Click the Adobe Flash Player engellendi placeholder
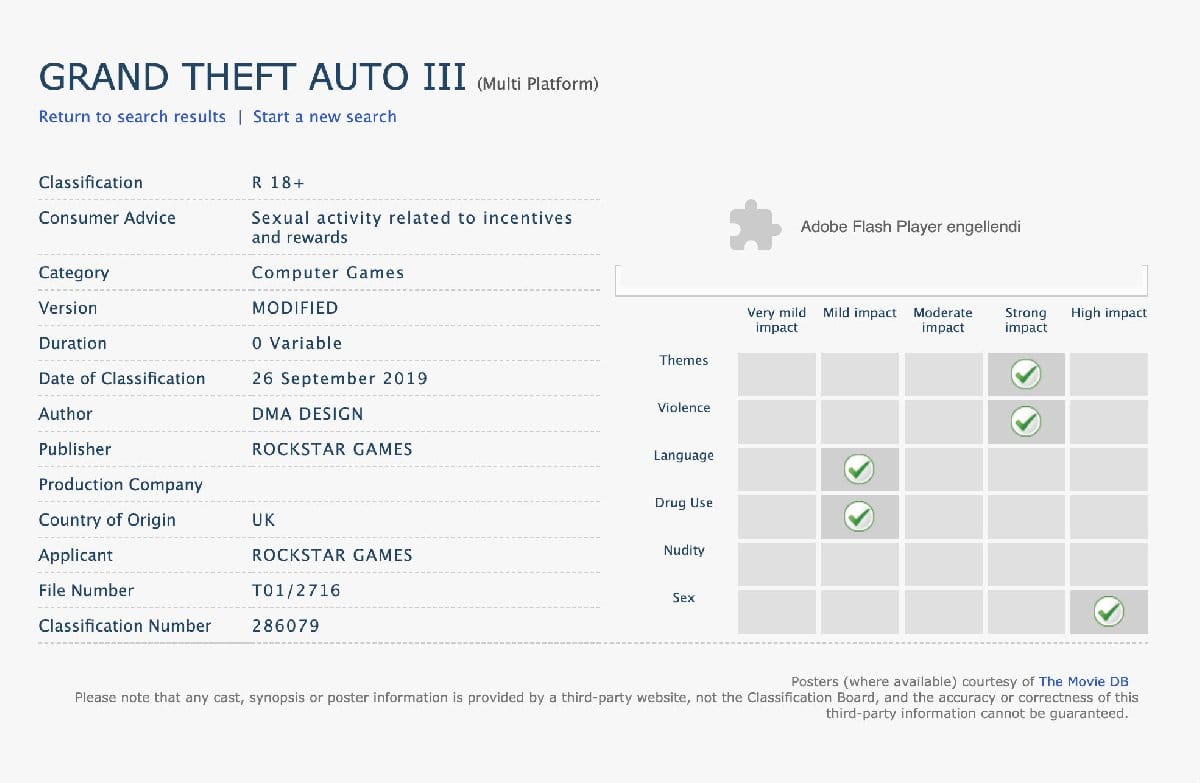Image resolution: width=1200 pixels, height=783 pixels. click(x=910, y=226)
